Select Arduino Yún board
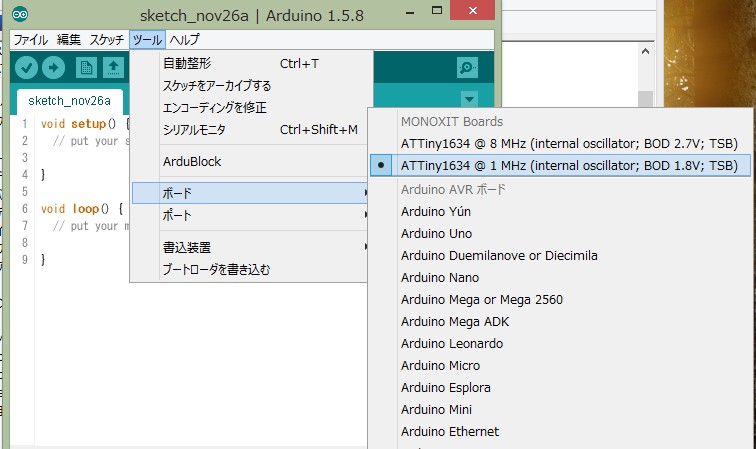This screenshot has width=756, height=449. click(x=436, y=212)
